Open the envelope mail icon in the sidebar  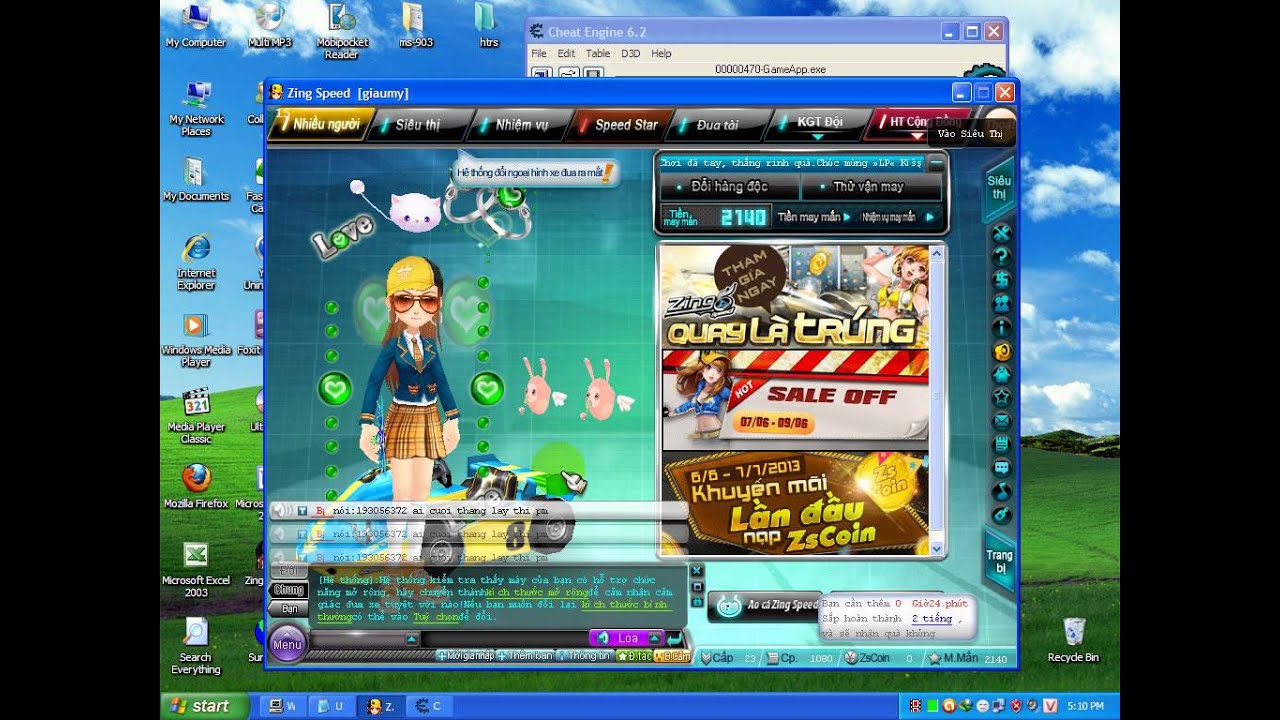1001,420
